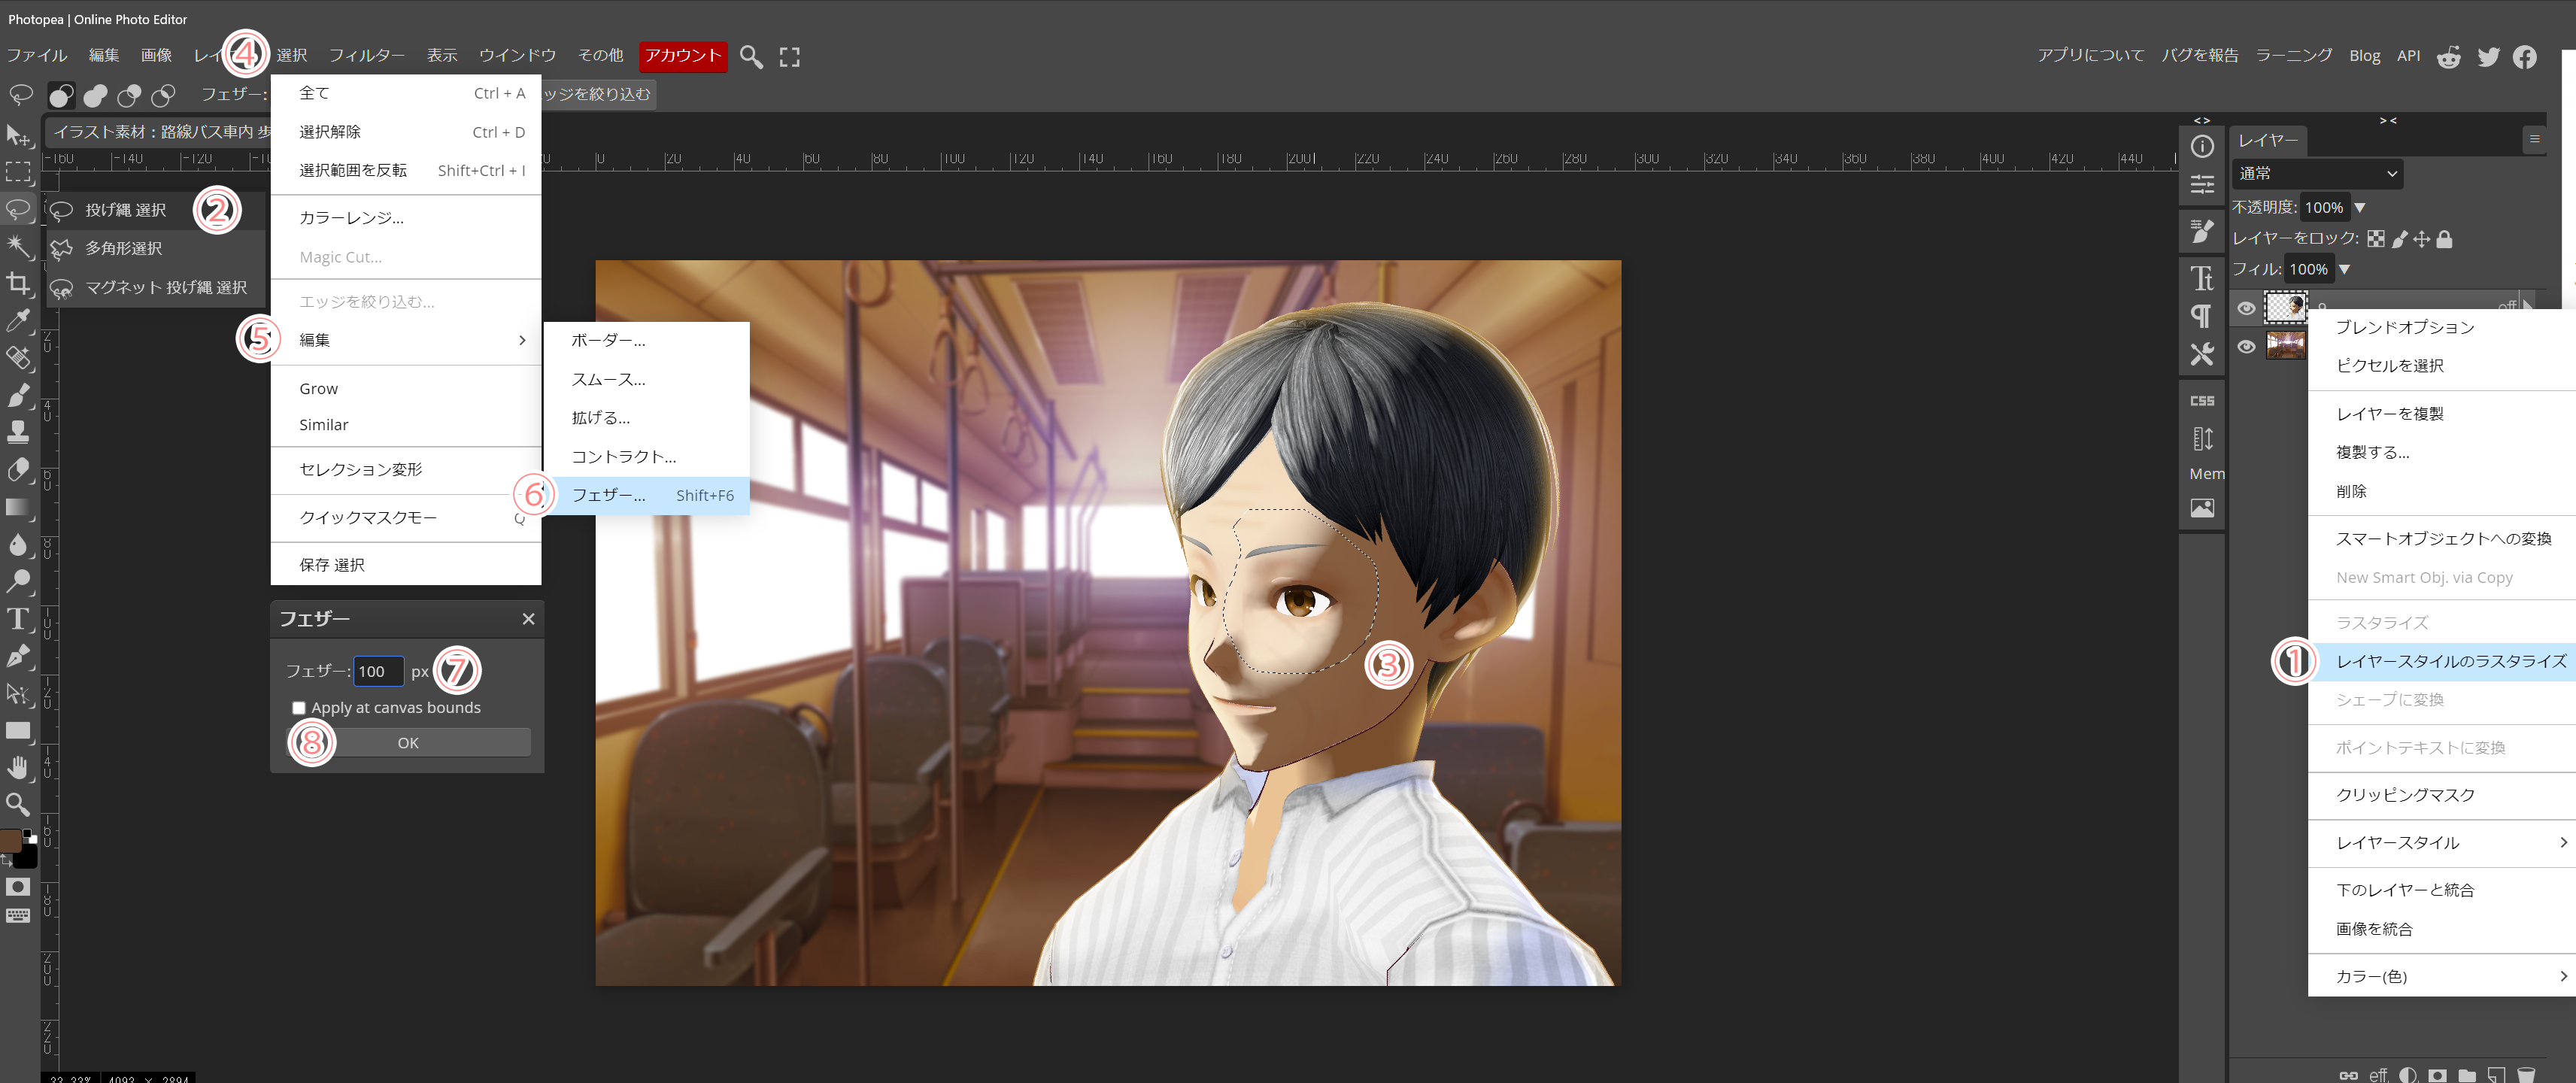Hide the top layer via eye icon
2576x1083 pixels.
tap(2246, 308)
